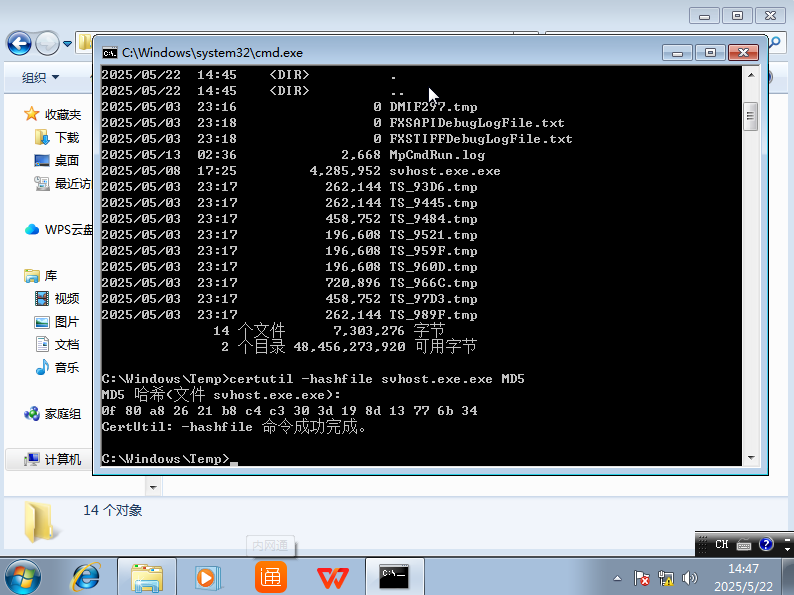The height and width of the screenshot is (595, 794).
Task: Click the cmd scrollbar thumb
Action: click(x=750, y=116)
